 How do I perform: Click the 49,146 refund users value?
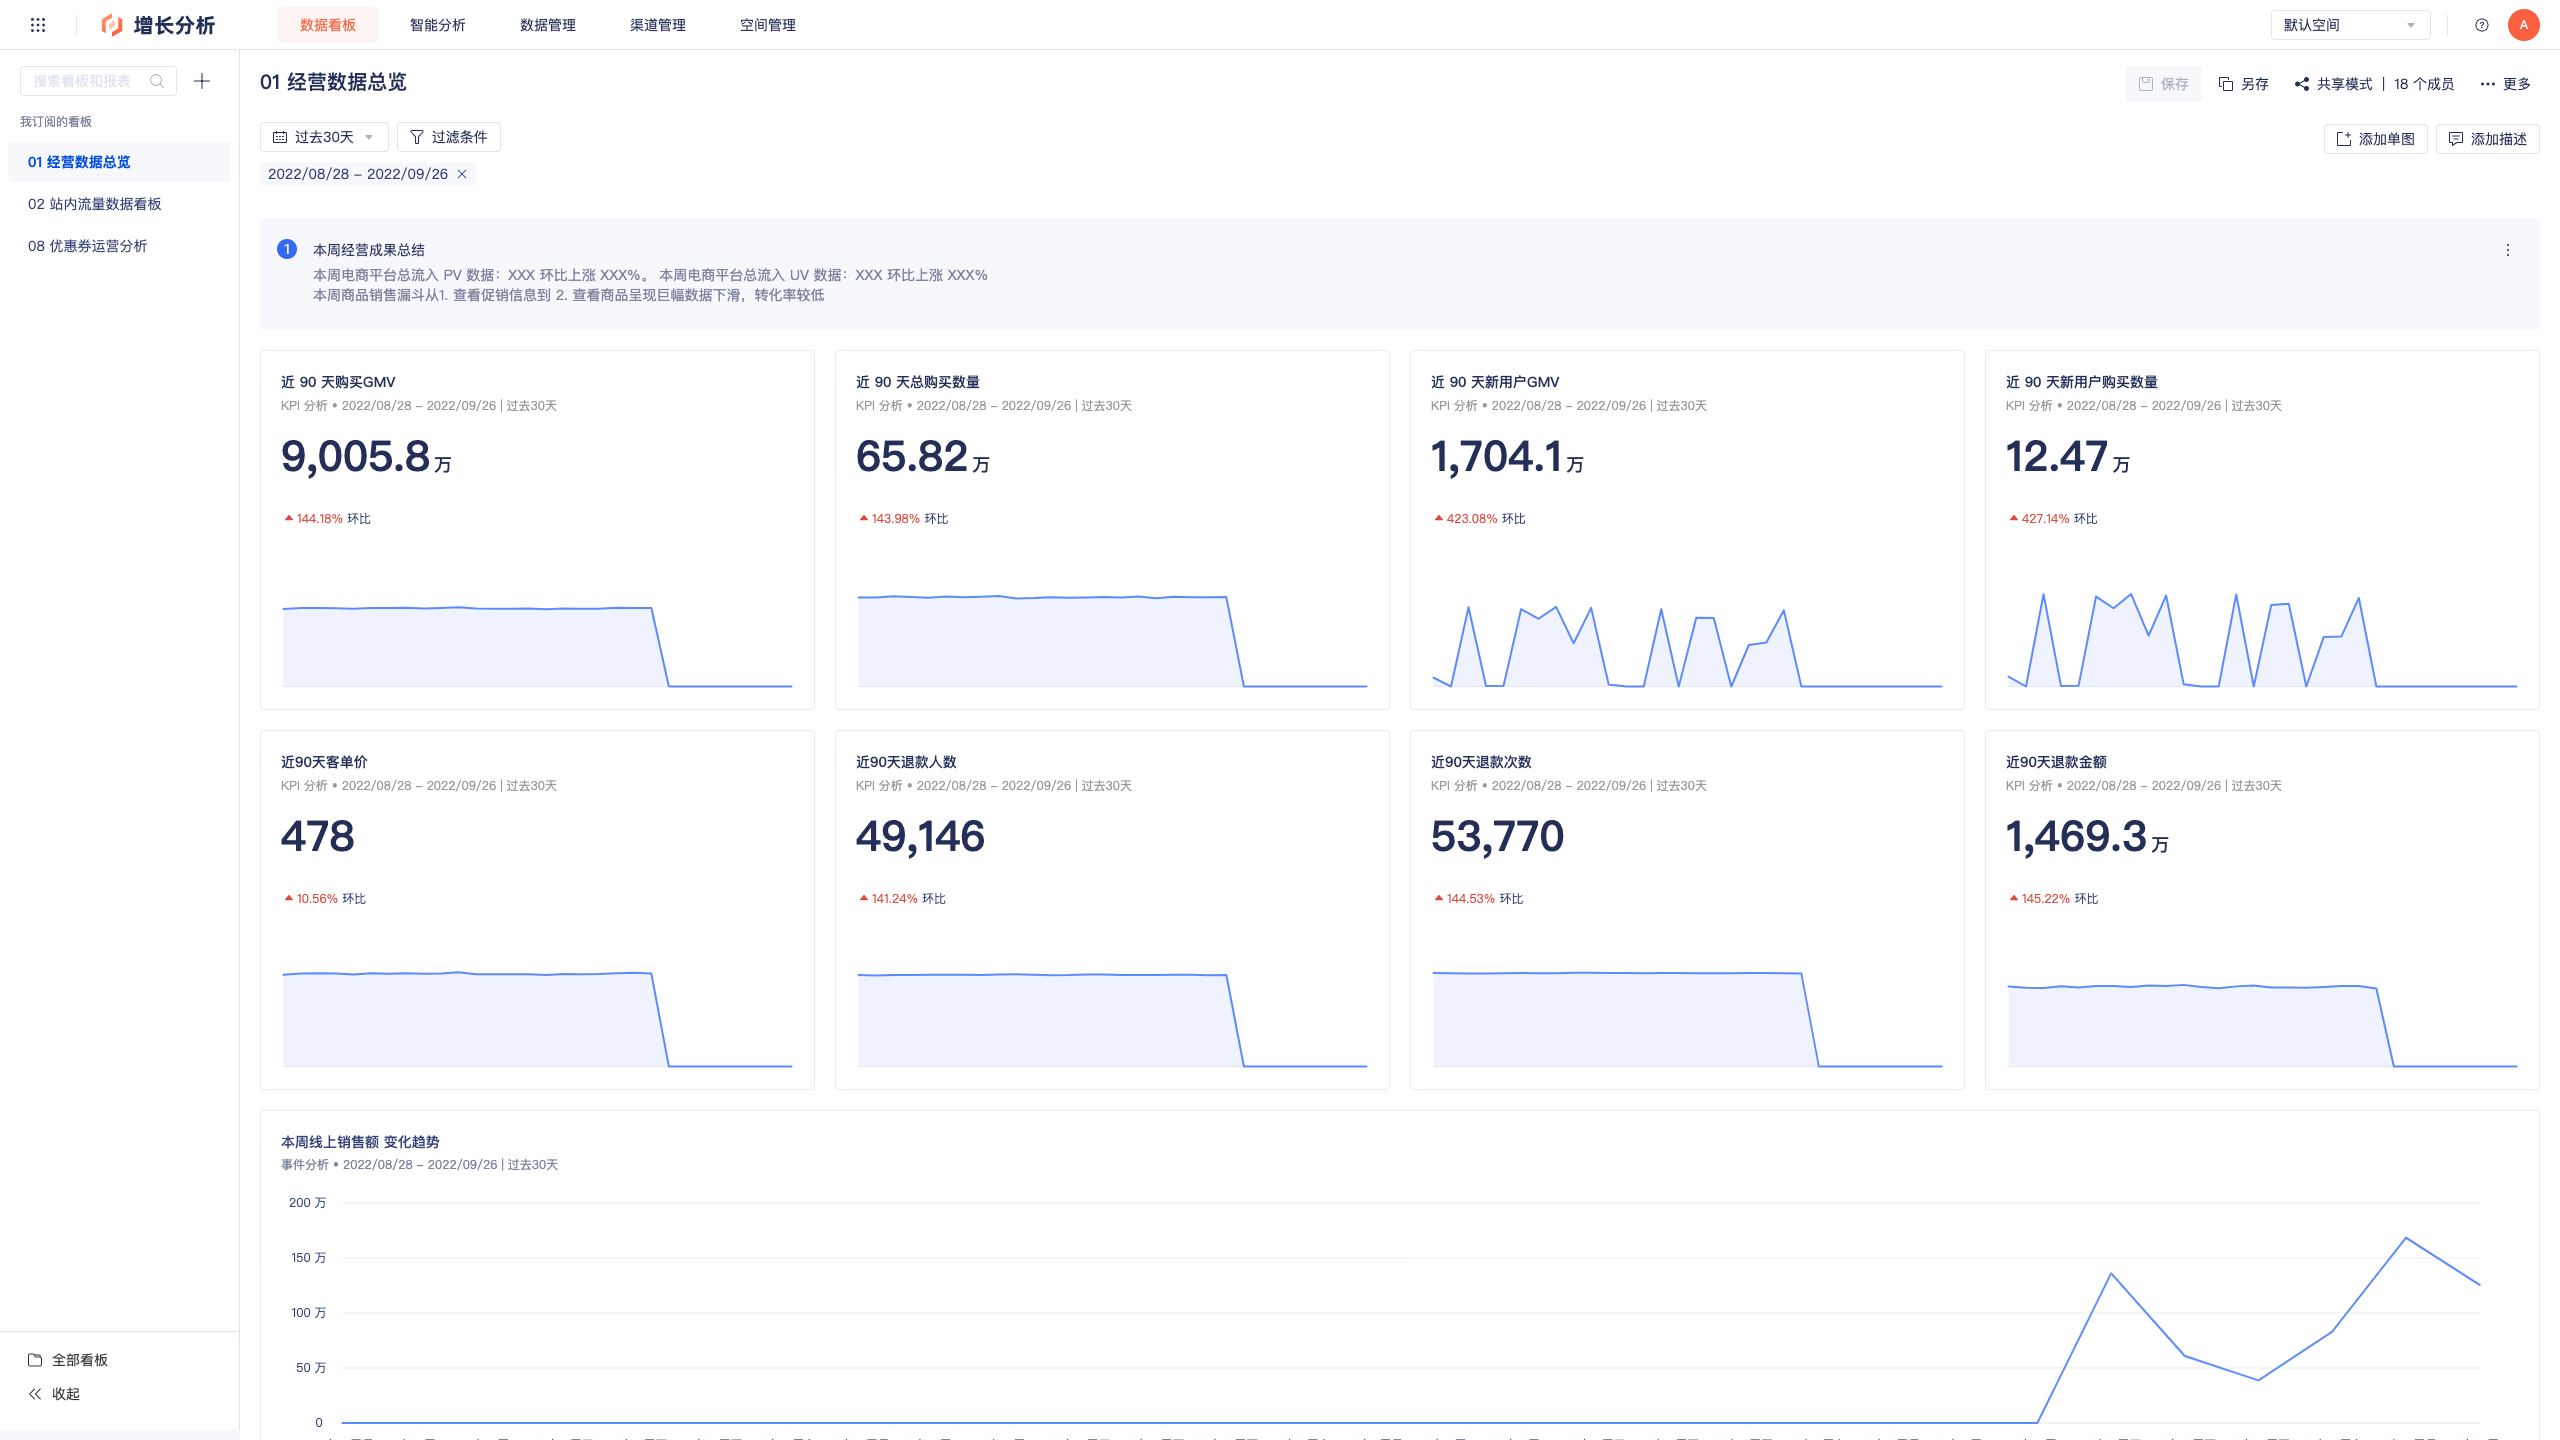coord(920,837)
